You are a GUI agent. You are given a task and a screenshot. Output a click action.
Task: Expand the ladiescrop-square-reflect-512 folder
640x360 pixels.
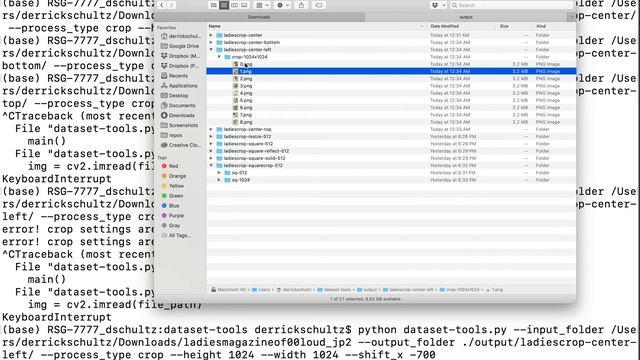coord(211,151)
